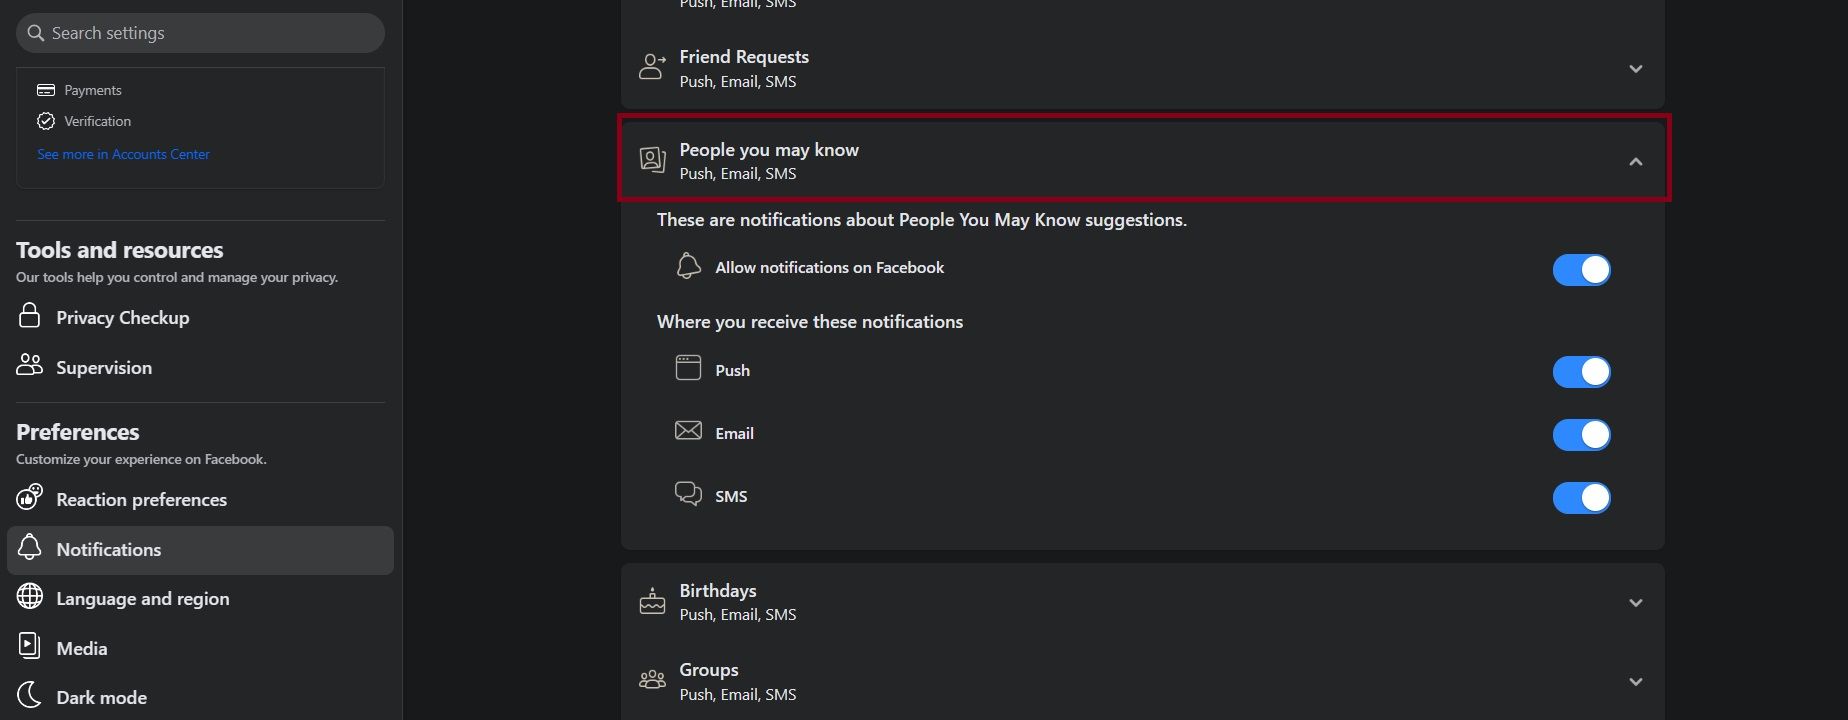Disable the Push notifications toggle
The height and width of the screenshot is (720, 1848).
[x=1581, y=371]
